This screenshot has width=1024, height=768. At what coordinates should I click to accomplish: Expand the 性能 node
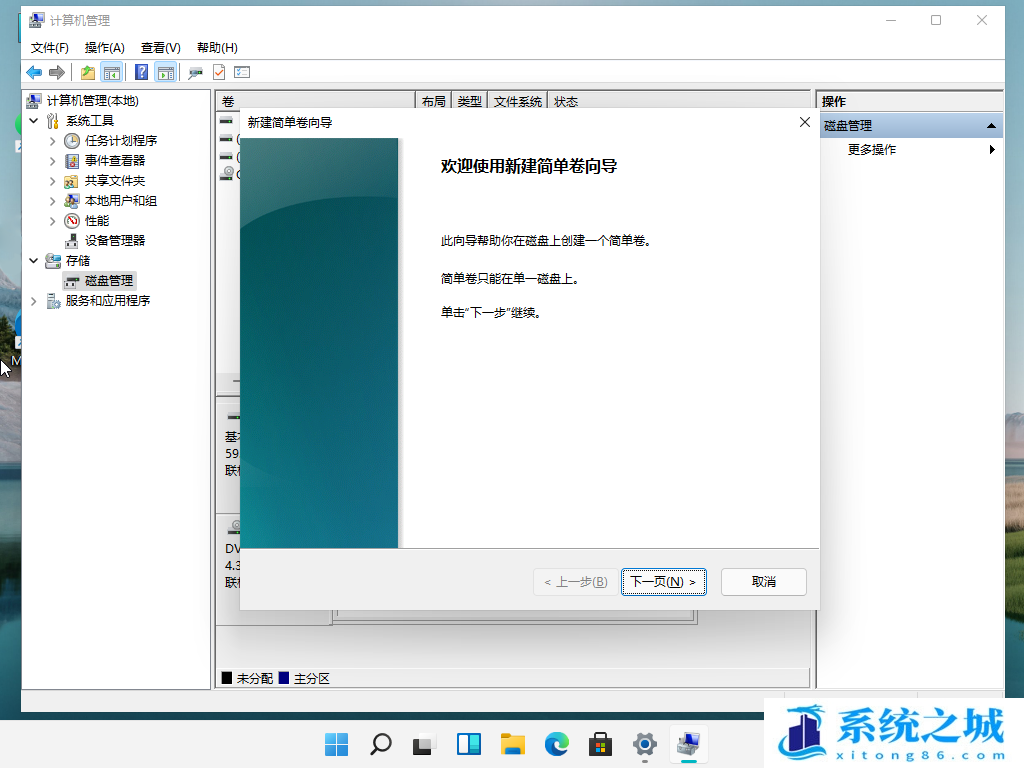point(53,221)
